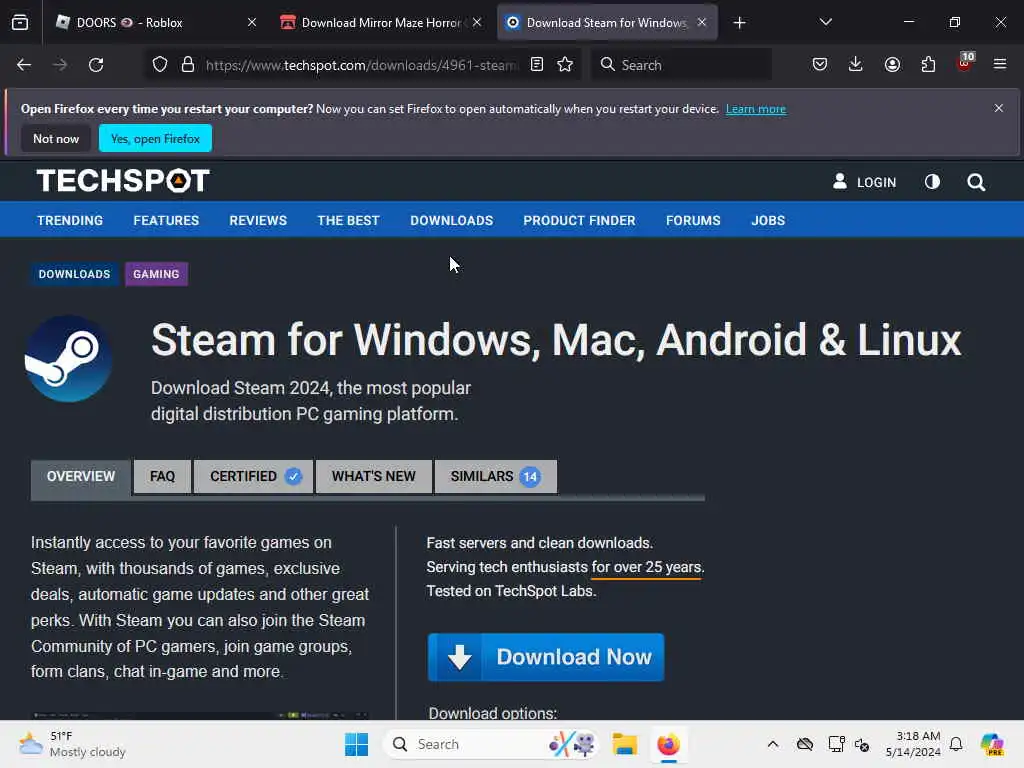This screenshot has height=768, width=1024.
Task: Close the Mirror Maze Horror tab
Action: pos(477,23)
